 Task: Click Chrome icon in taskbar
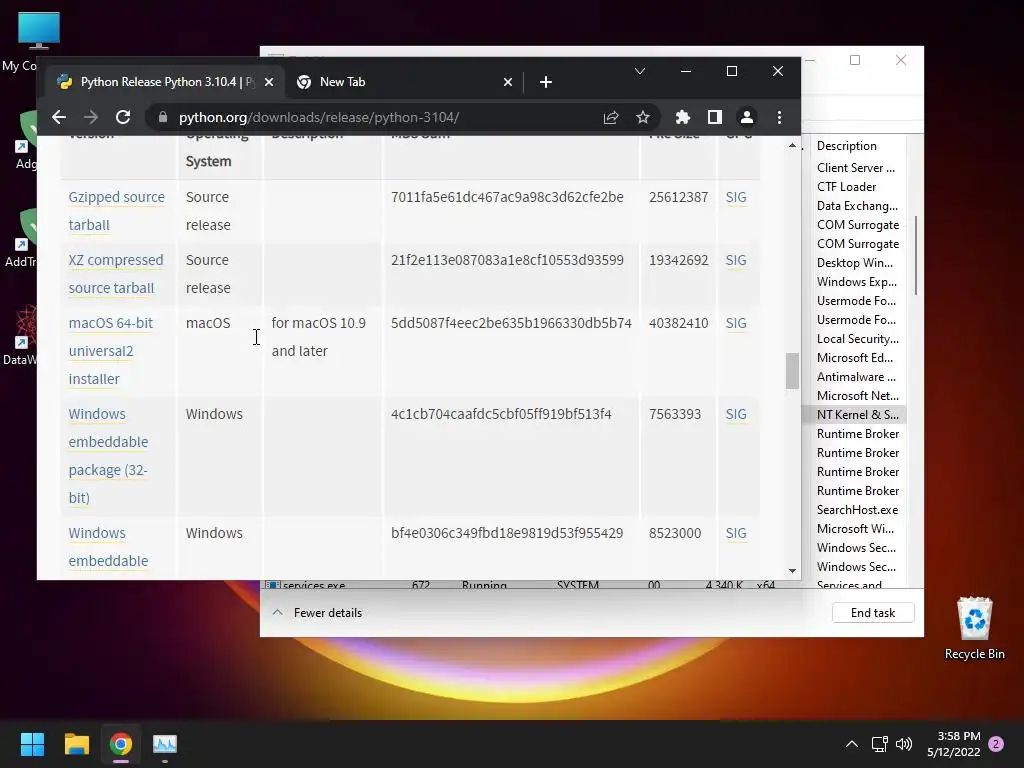pyautogui.click(x=121, y=744)
